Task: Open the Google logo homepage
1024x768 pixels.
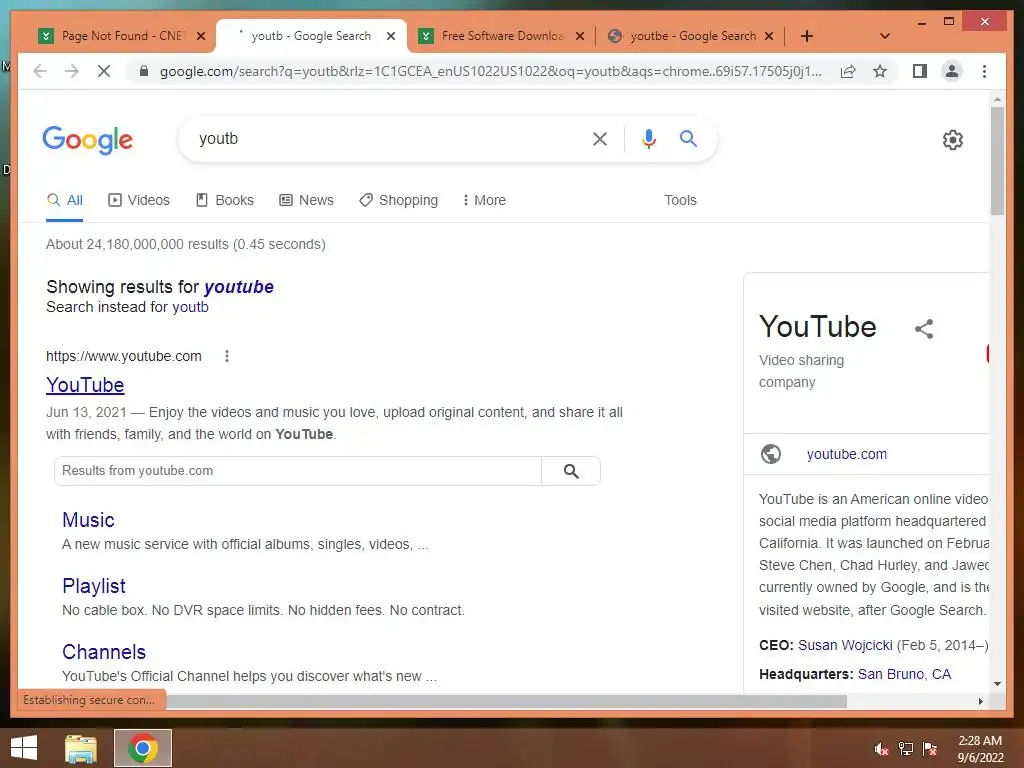Action: coord(88,140)
